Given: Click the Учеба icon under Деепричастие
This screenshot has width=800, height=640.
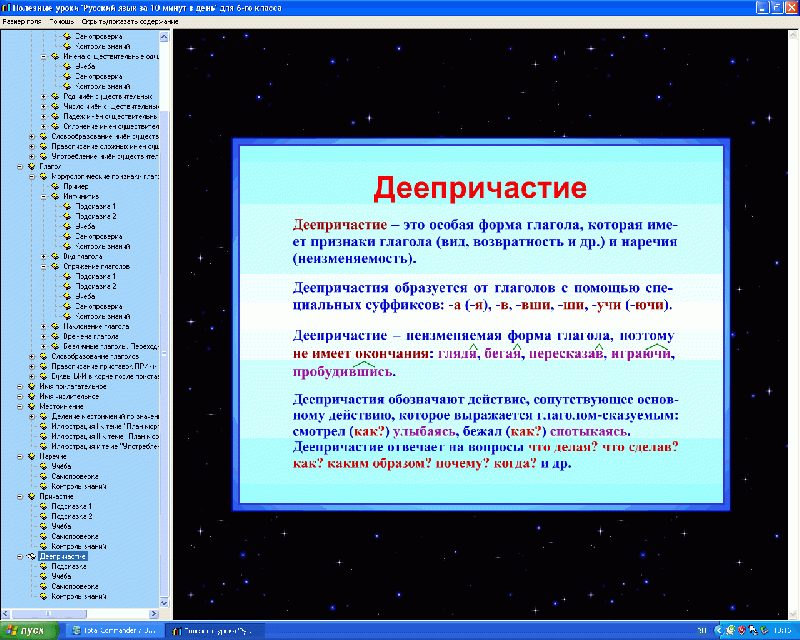Looking at the screenshot, I should point(43,576).
